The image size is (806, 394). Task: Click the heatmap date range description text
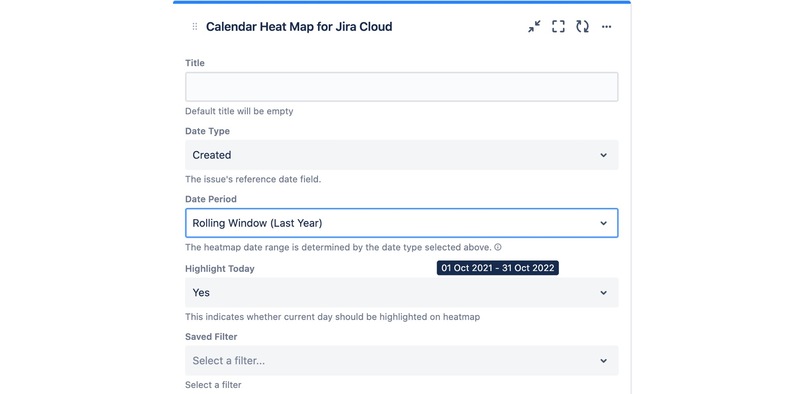(338, 247)
